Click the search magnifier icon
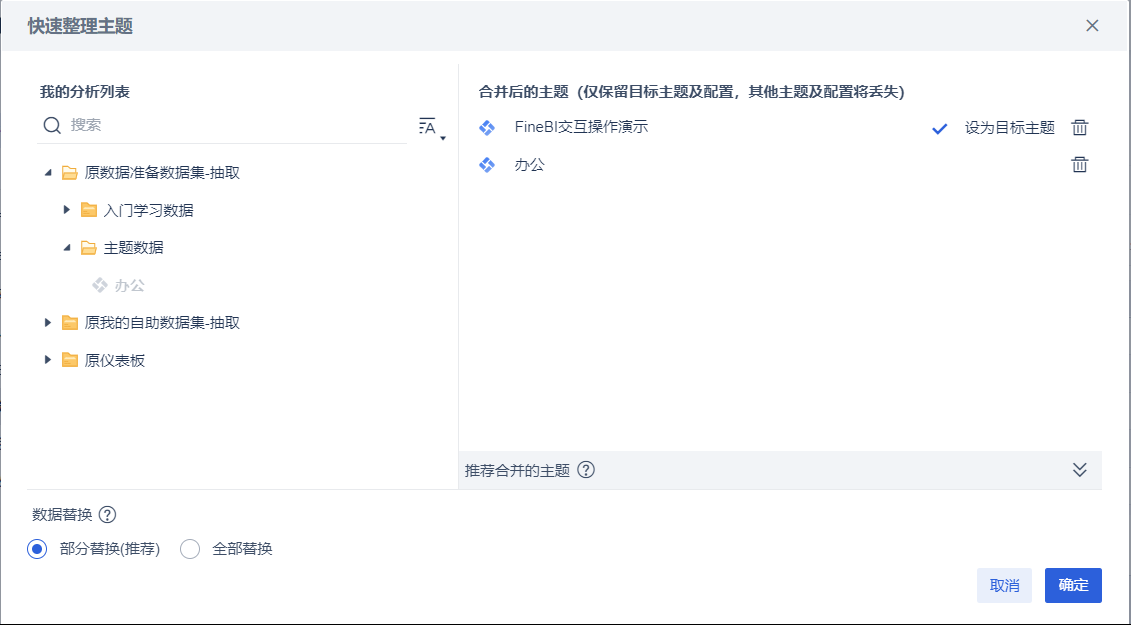The width and height of the screenshot is (1131, 625). 52,126
